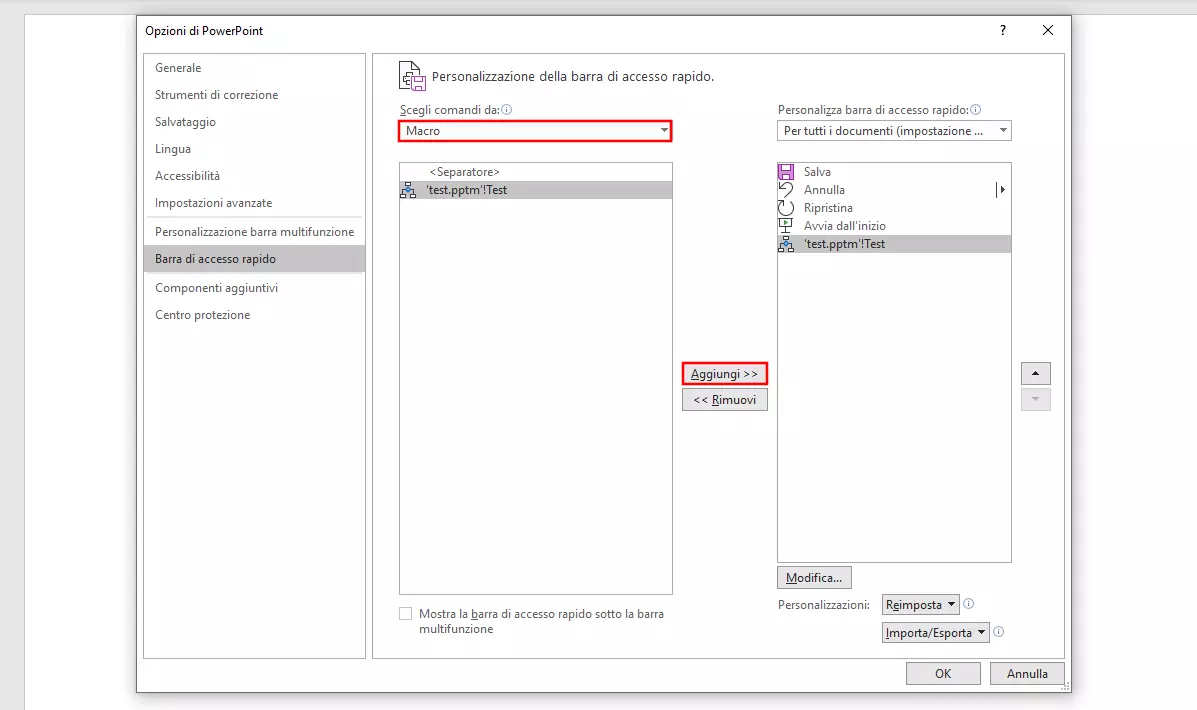This screenshot has width=1197, height=710.
Task: Select 'test.pptm'!Test in left command list
Action: tap(535, 190)
